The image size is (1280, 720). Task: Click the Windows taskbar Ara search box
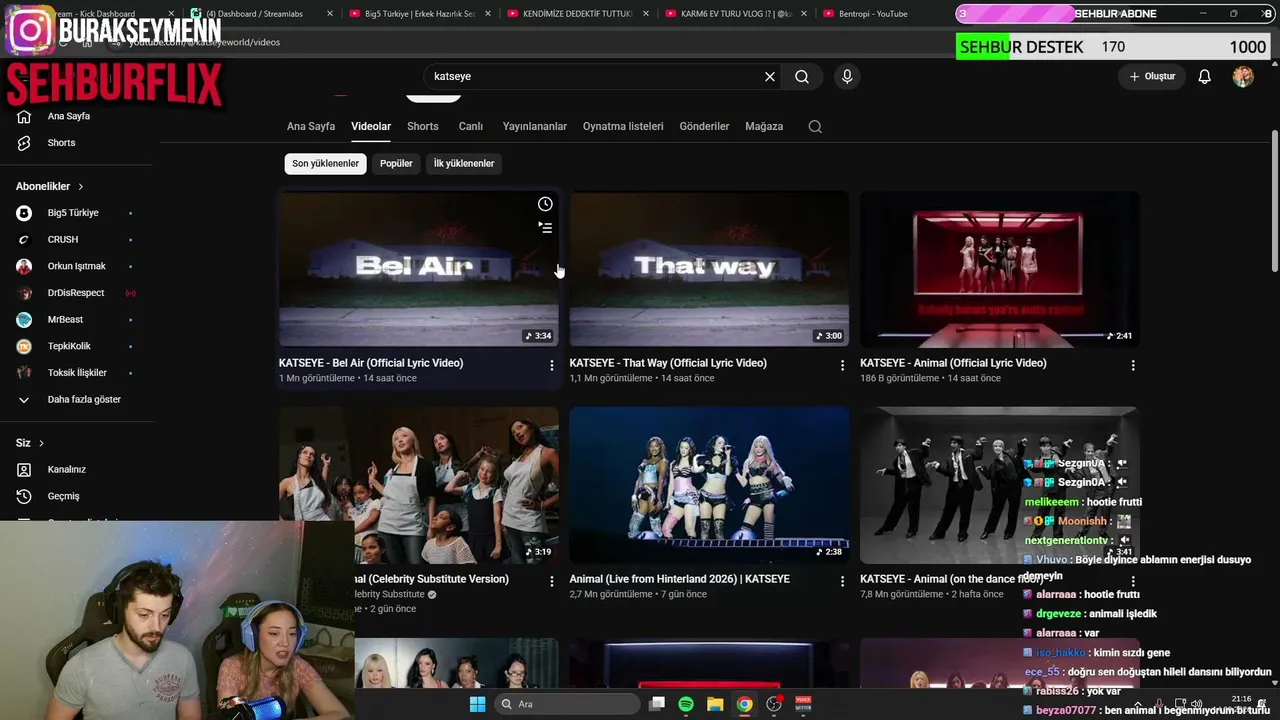pyautogui.click(x=567, y=704)
